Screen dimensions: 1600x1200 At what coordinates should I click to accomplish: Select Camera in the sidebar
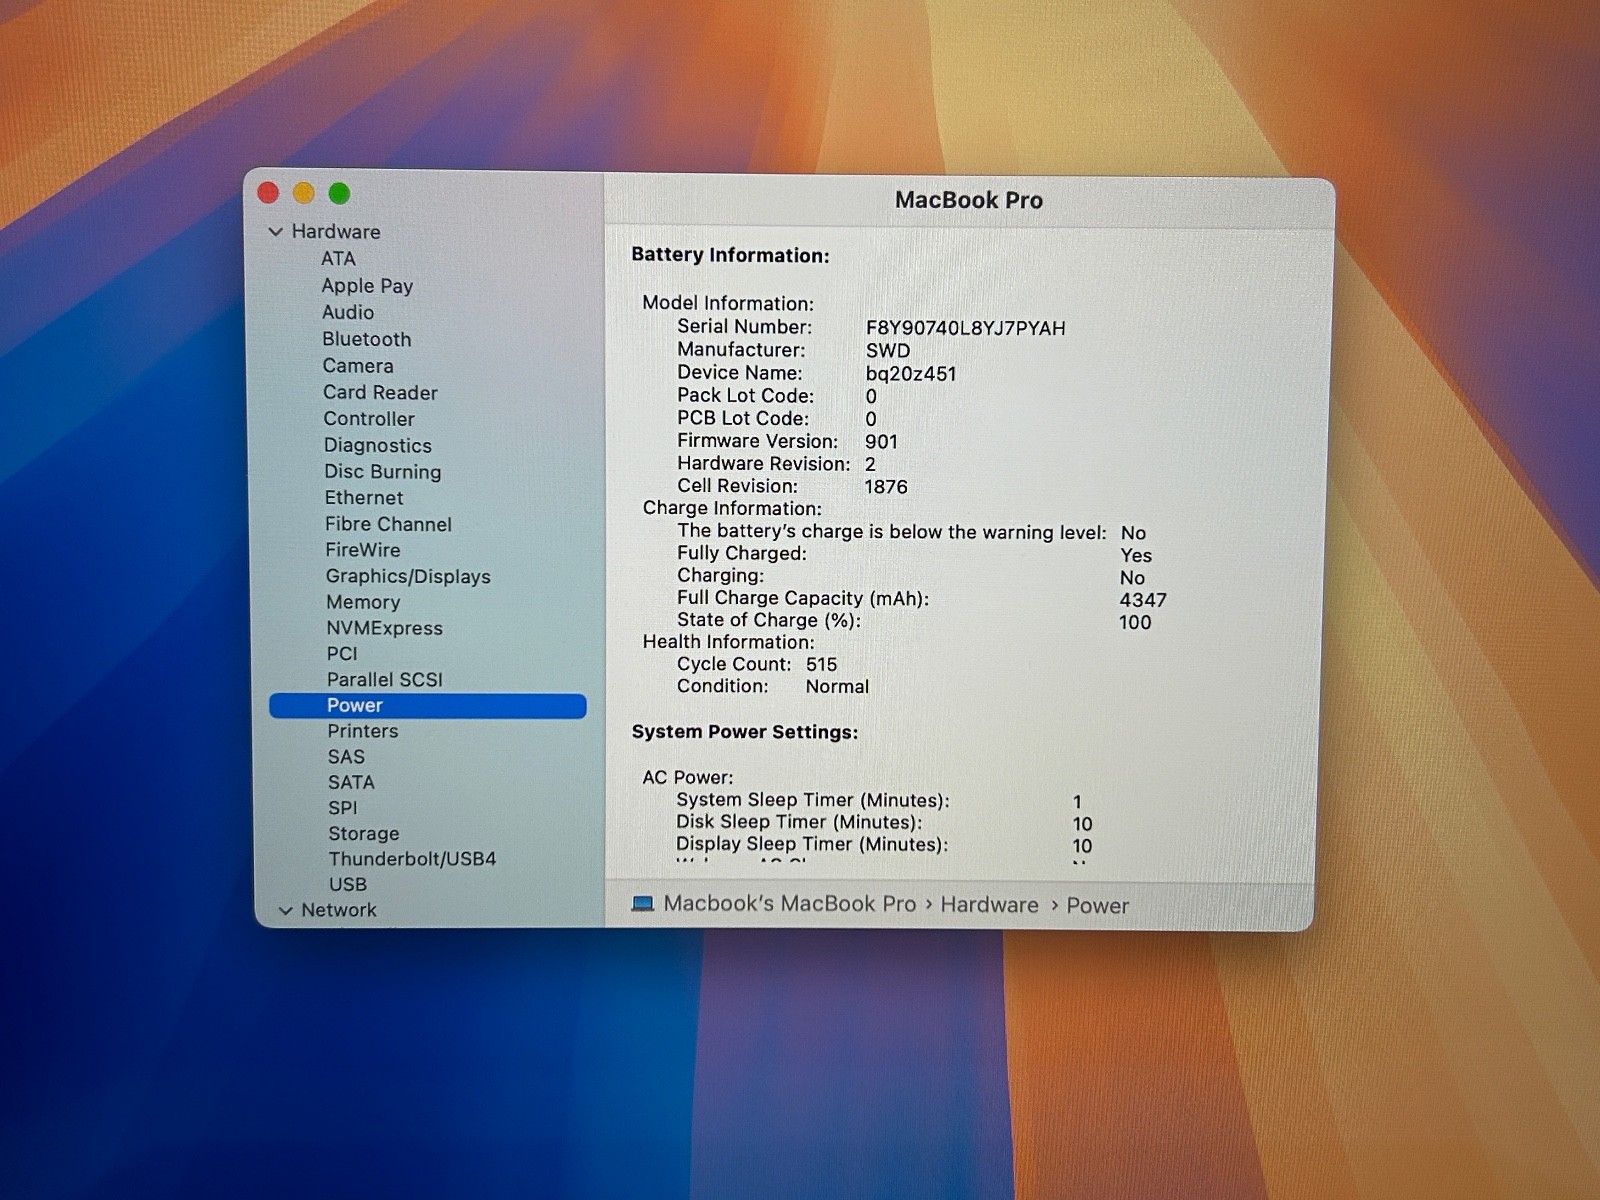click(x=358, y=366)
